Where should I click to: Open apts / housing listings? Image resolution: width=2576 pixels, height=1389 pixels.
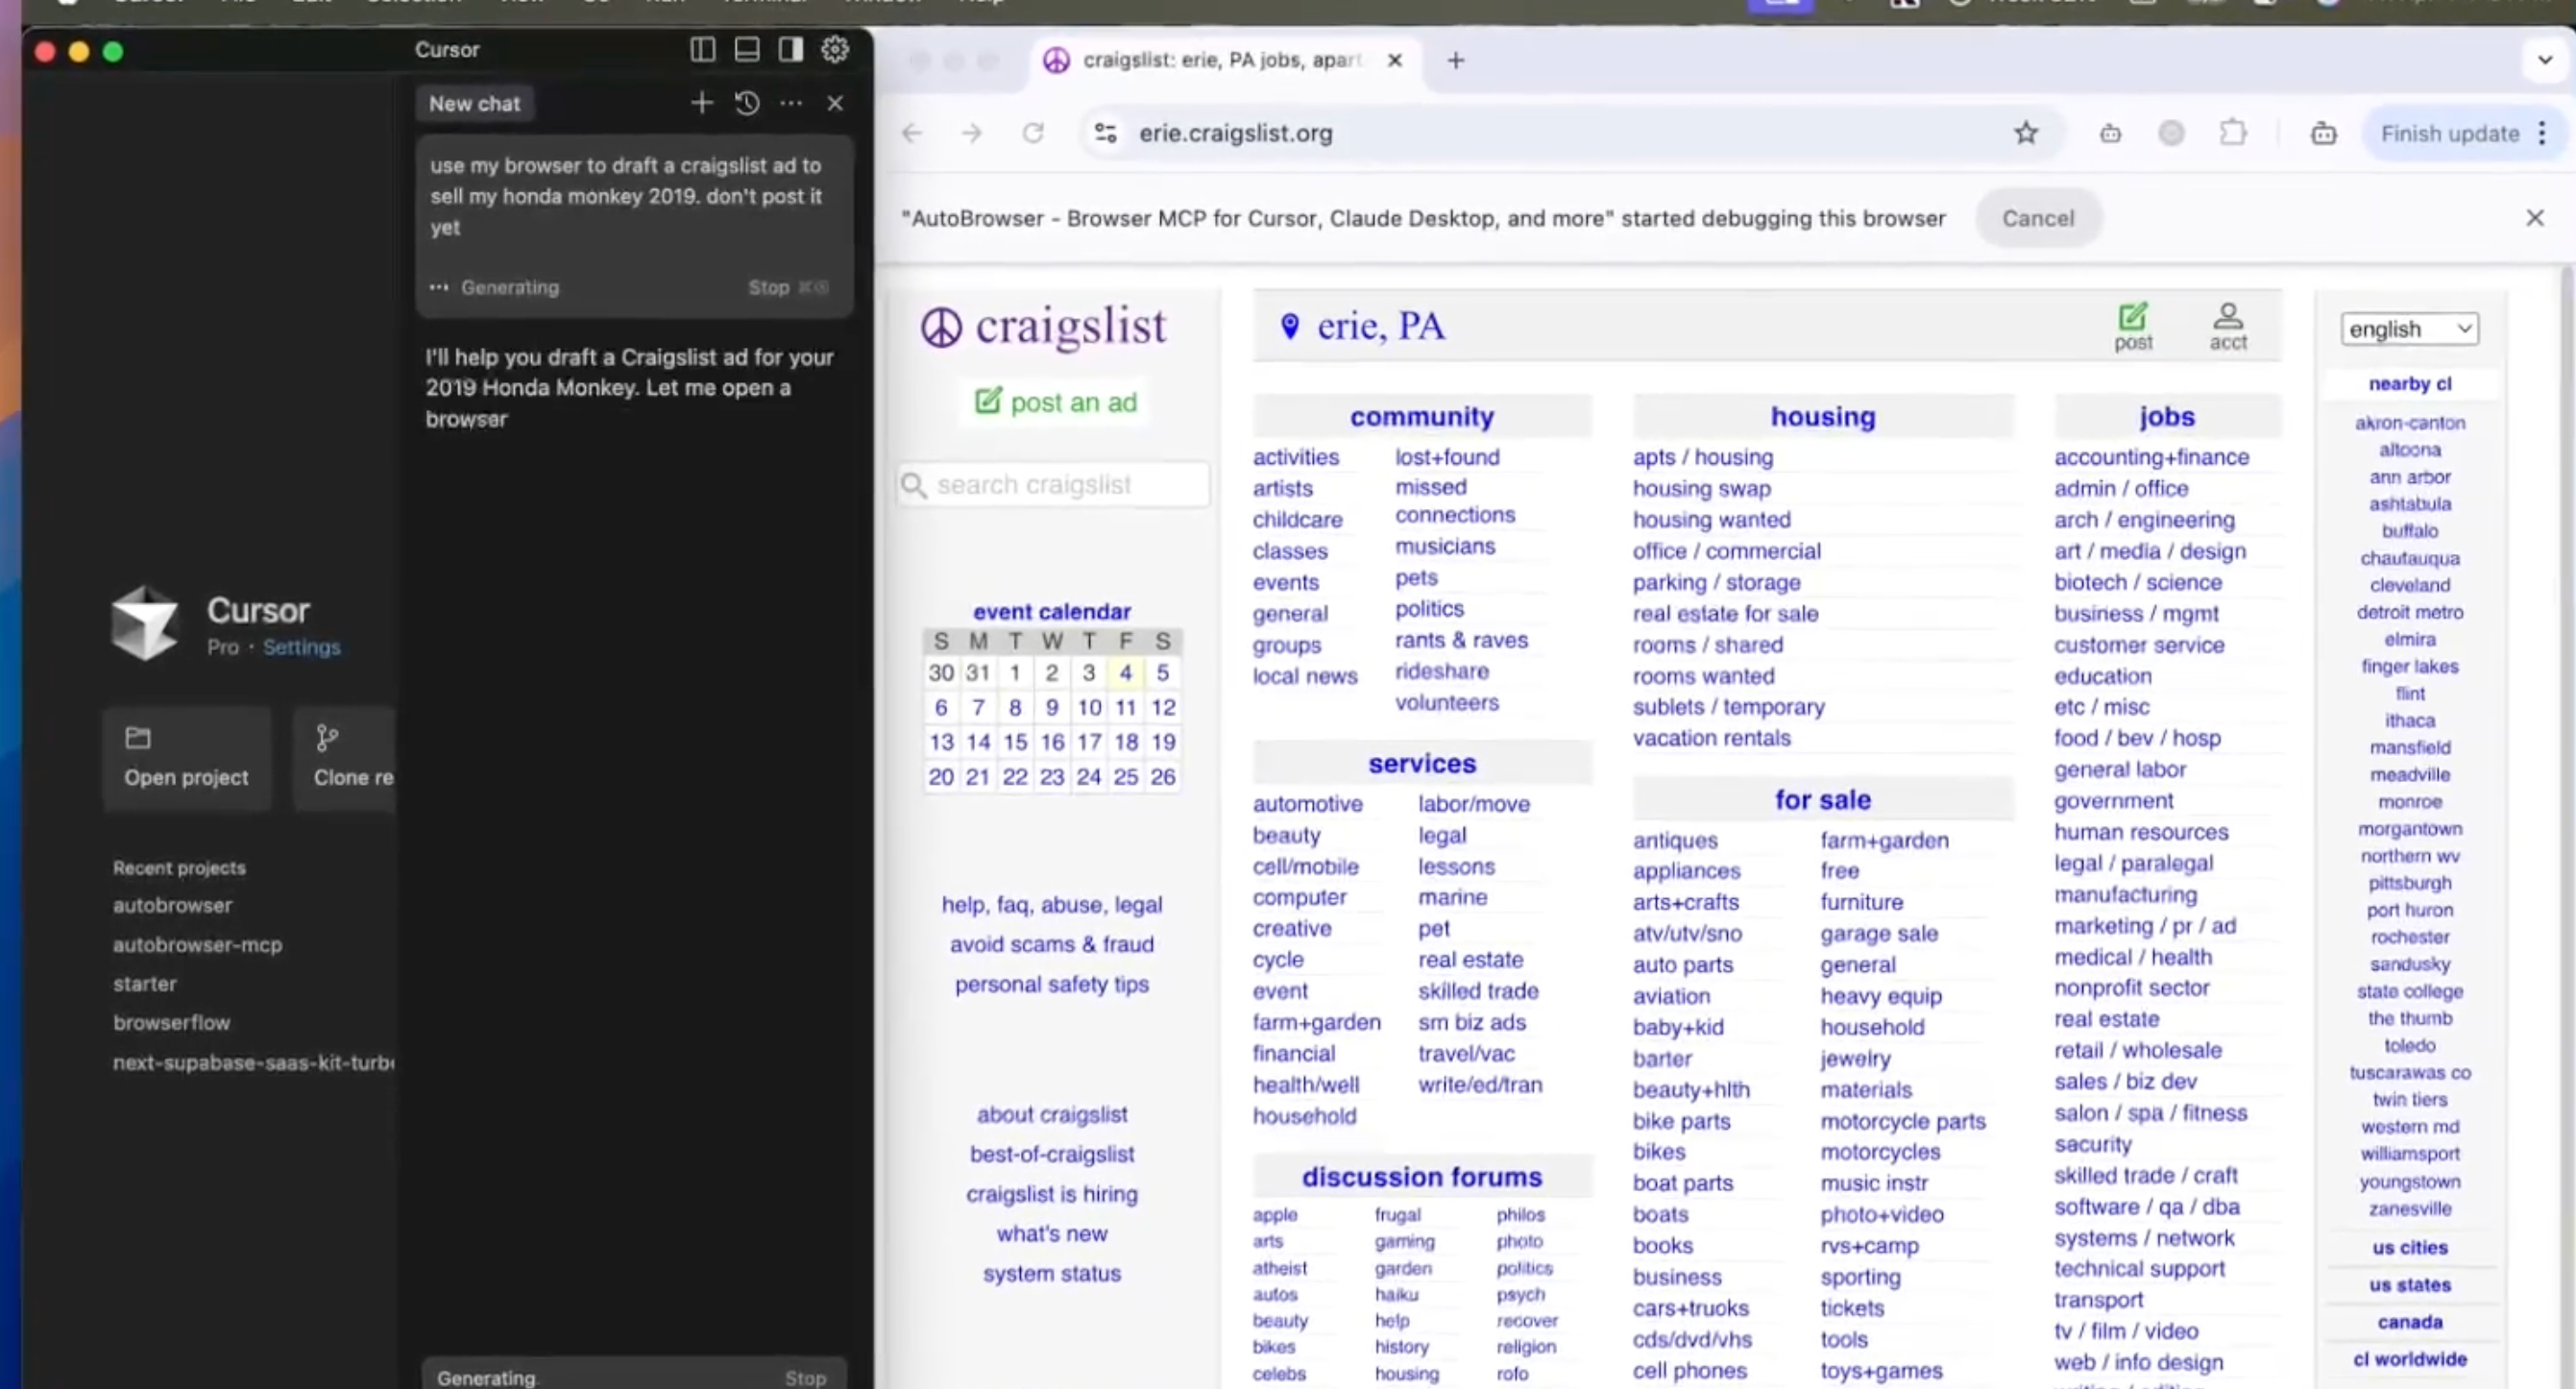tap(1702, 457)
